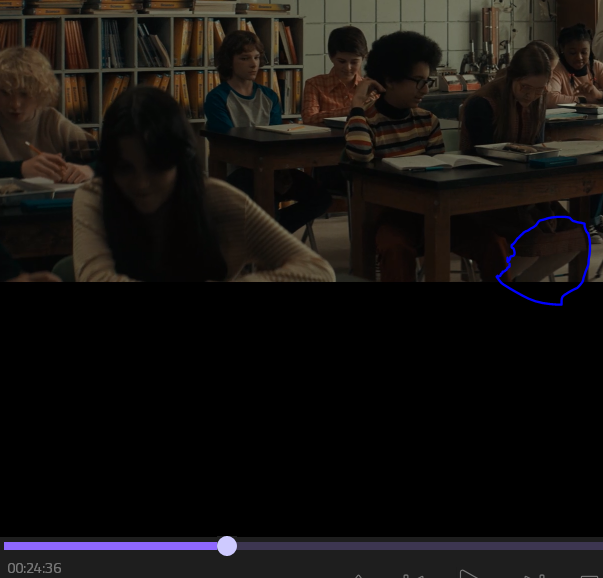This screenshot has height=578, width=603.
Task: Click the leftmost partially visible playback control icon
Action: point(358,575)
